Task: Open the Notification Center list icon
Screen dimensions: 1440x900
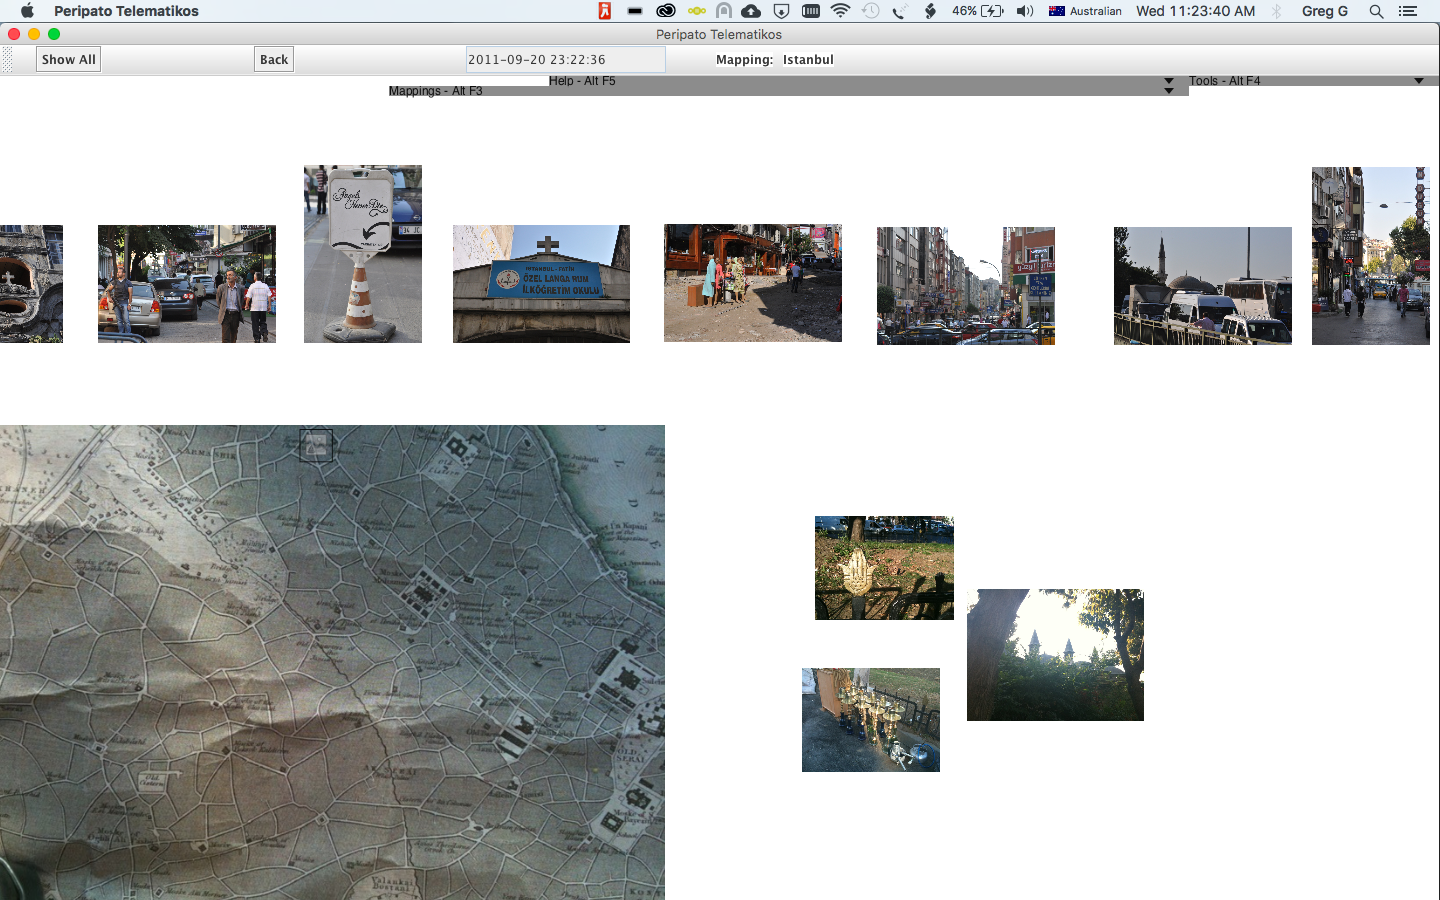Action: pos(1408,11)
